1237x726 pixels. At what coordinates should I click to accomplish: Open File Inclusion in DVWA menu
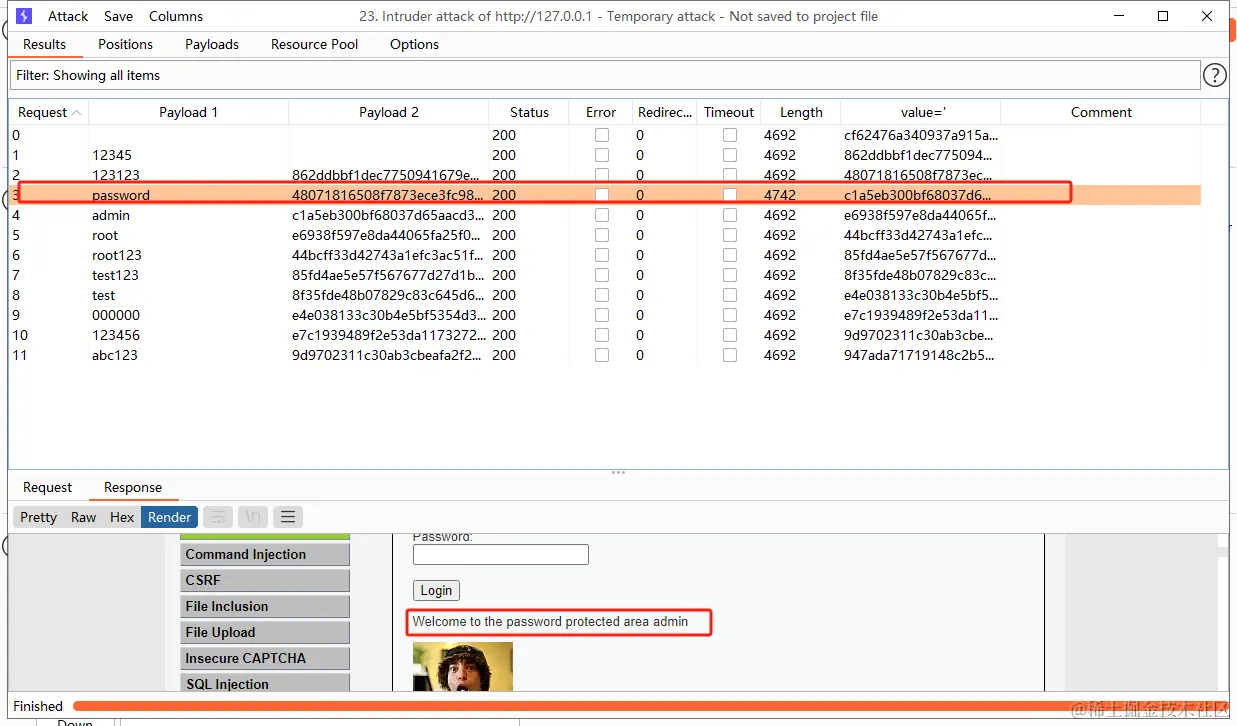265,606
